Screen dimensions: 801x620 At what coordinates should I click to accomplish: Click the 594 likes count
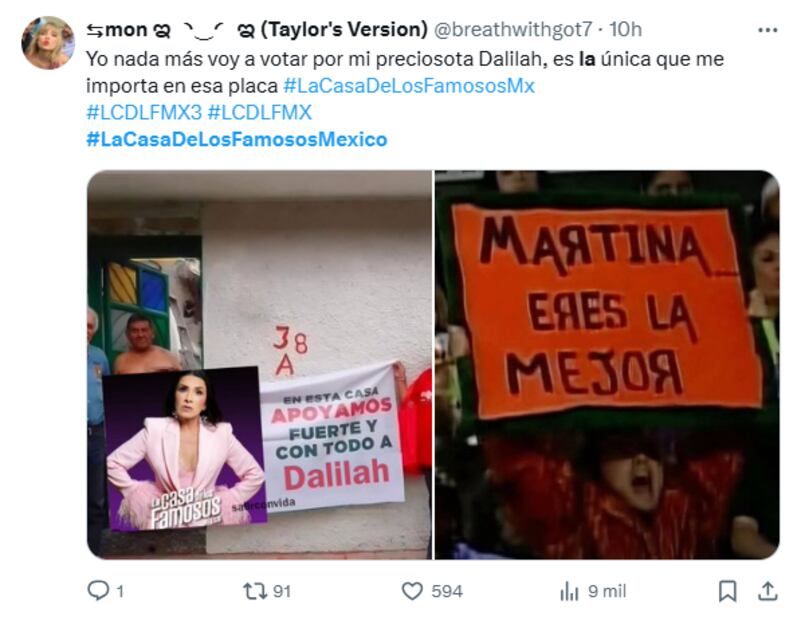click(x=447, y=591)
